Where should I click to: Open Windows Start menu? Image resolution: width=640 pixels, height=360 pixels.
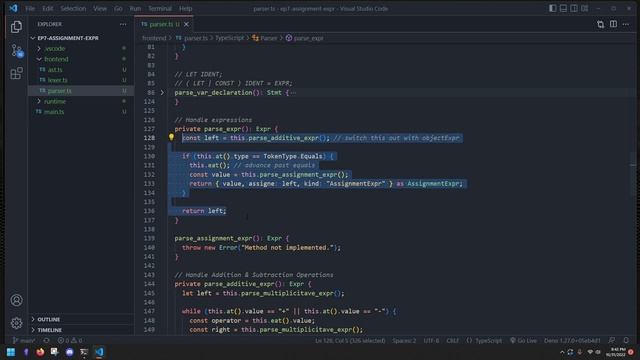tap(11, 352)
